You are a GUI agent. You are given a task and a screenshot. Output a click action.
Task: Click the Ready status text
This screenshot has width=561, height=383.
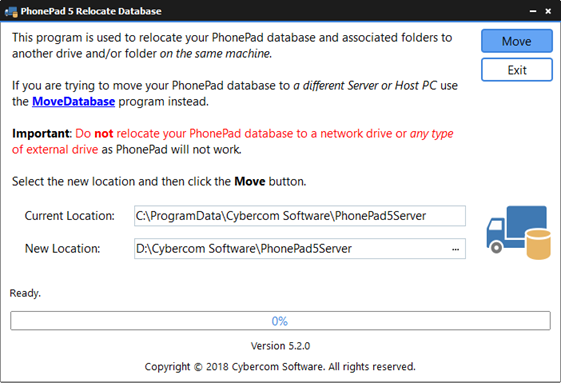click(x=25, y=293)
